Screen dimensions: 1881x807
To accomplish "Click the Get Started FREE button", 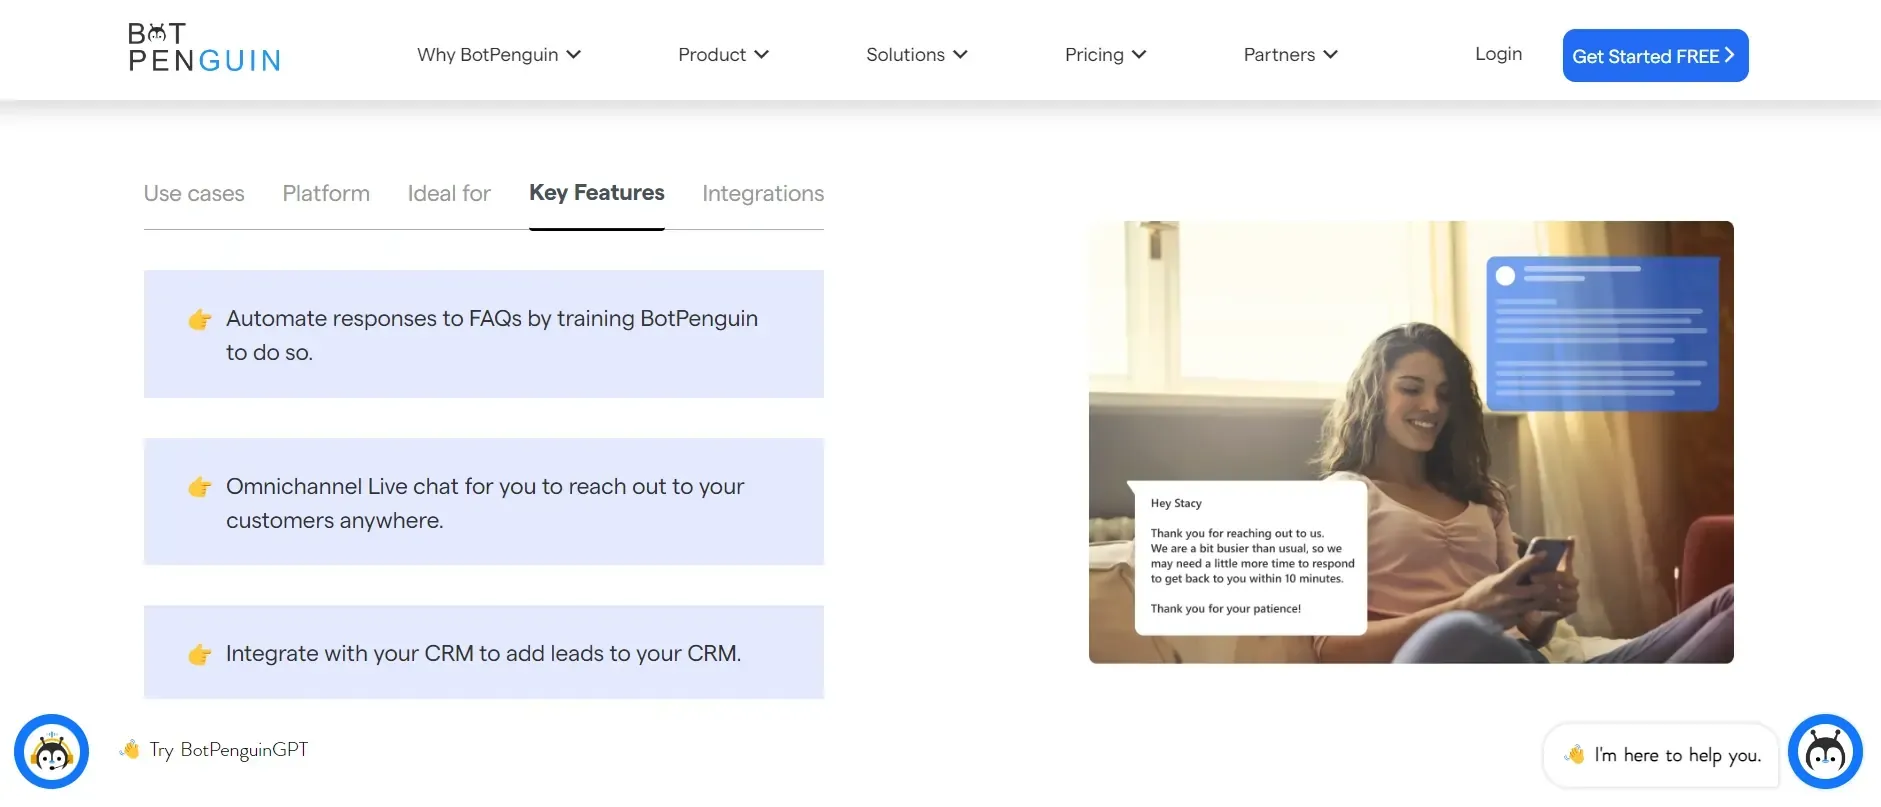I will 1655,56.
